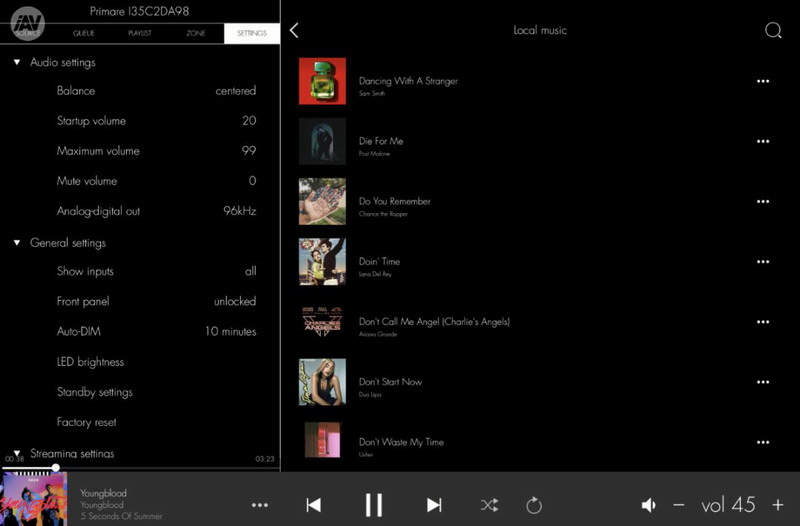Play the song titled Don't Waste My Time
800x526 pixels.
tap(401, 442)
